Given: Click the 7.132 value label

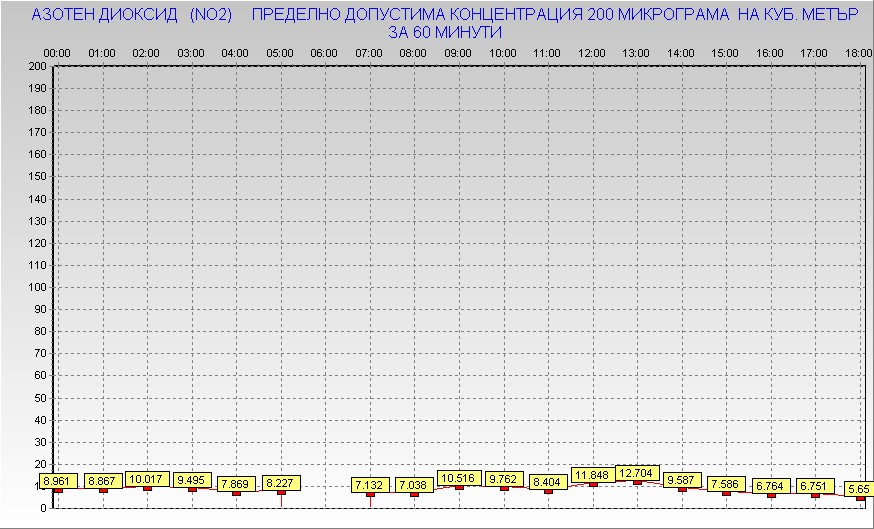Looking at the screenshot, I should (370, 485).
